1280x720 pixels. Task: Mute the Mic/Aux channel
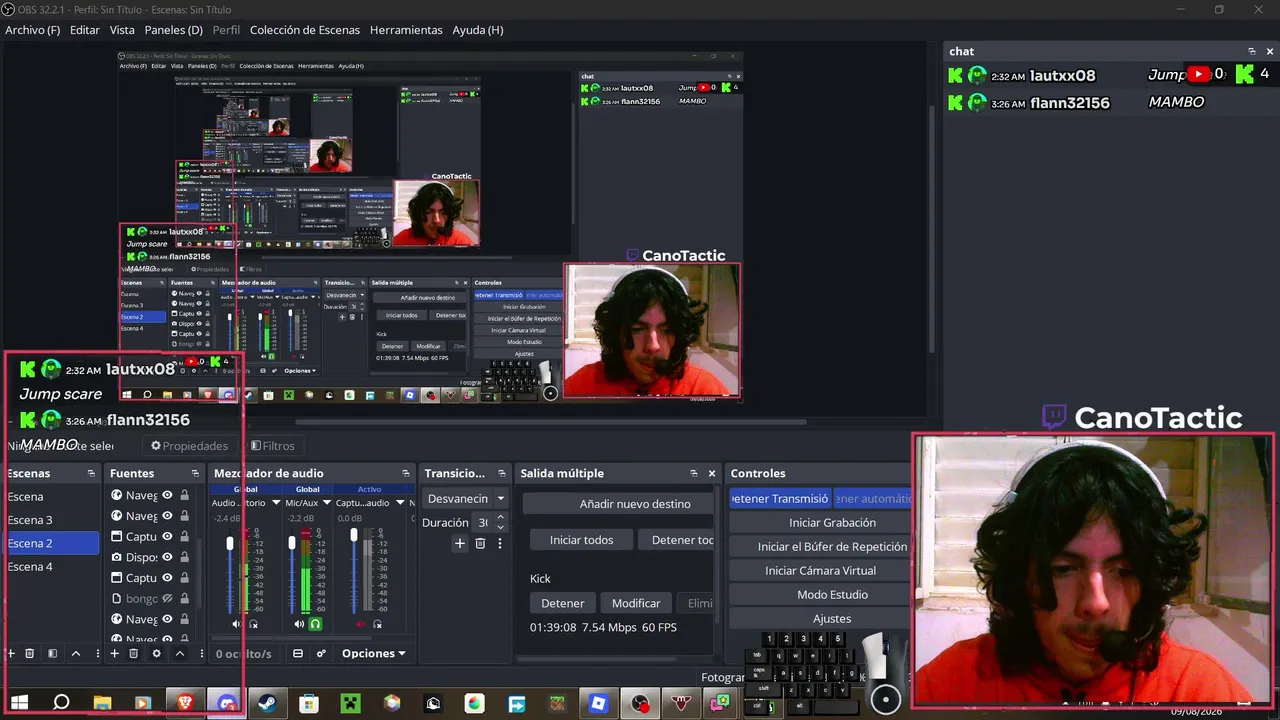299,624
